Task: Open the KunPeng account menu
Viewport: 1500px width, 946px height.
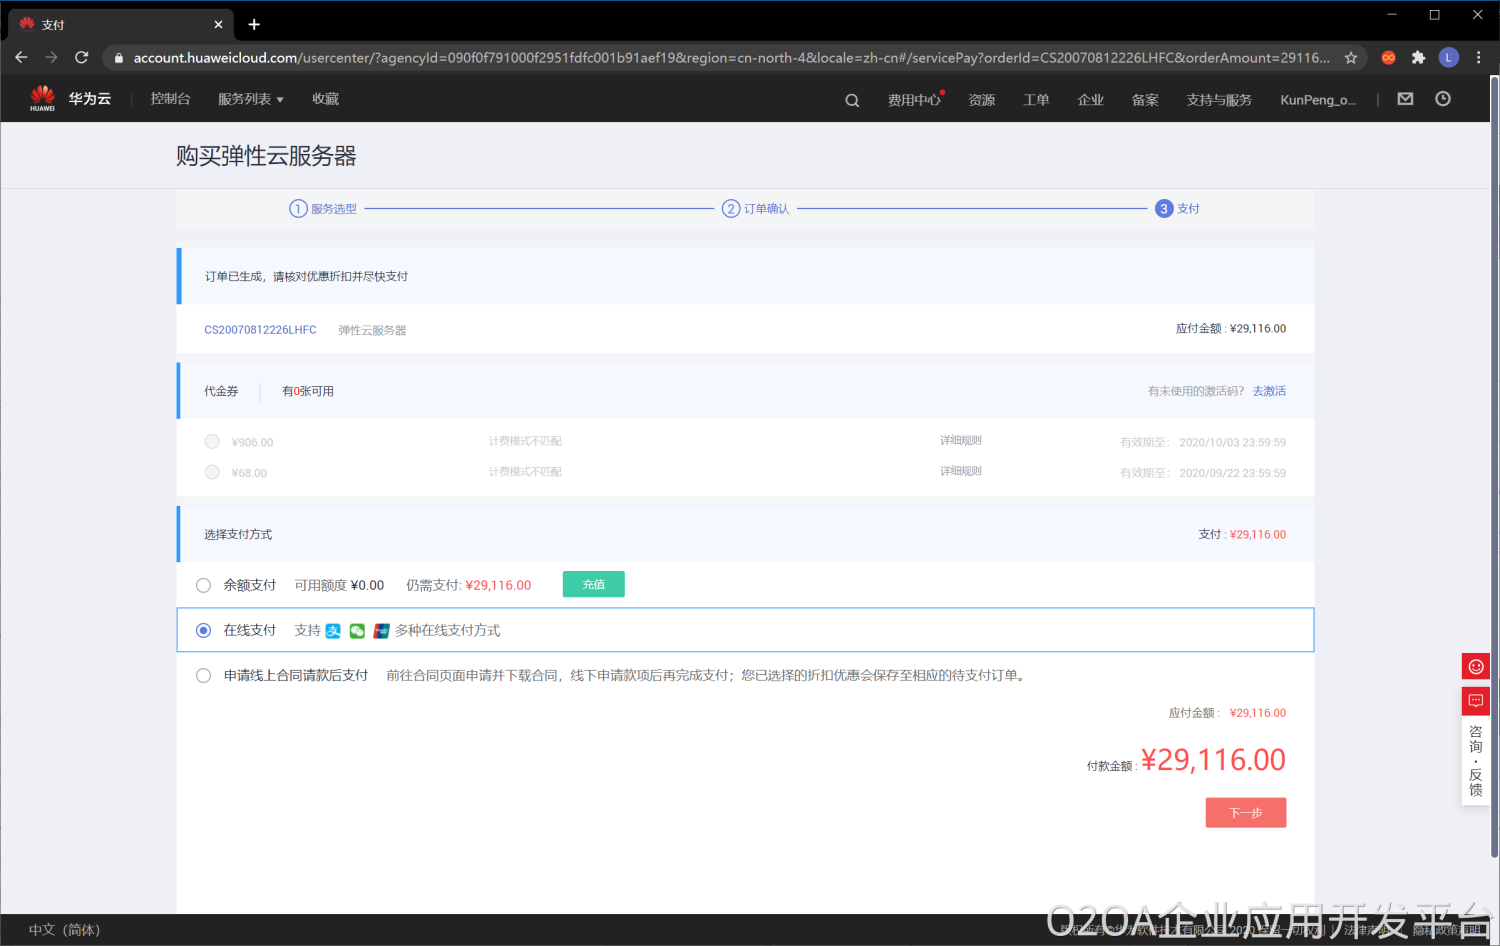Action: [1317, 100]
